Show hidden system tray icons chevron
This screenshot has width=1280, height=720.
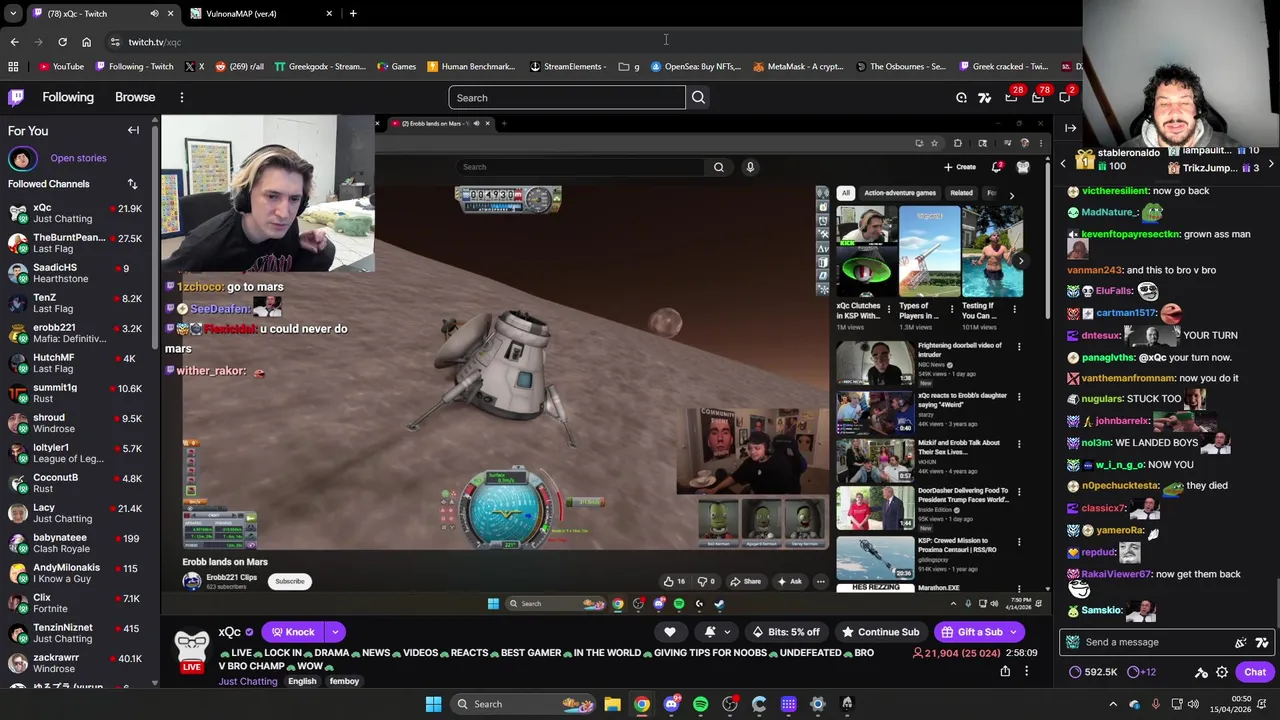1114,704
